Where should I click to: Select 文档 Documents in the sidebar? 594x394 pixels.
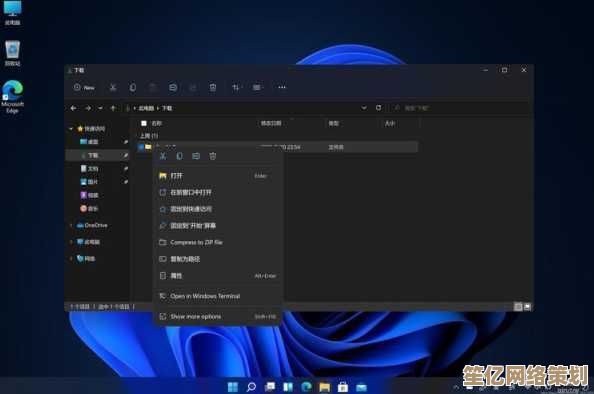[x=89, y=169]
